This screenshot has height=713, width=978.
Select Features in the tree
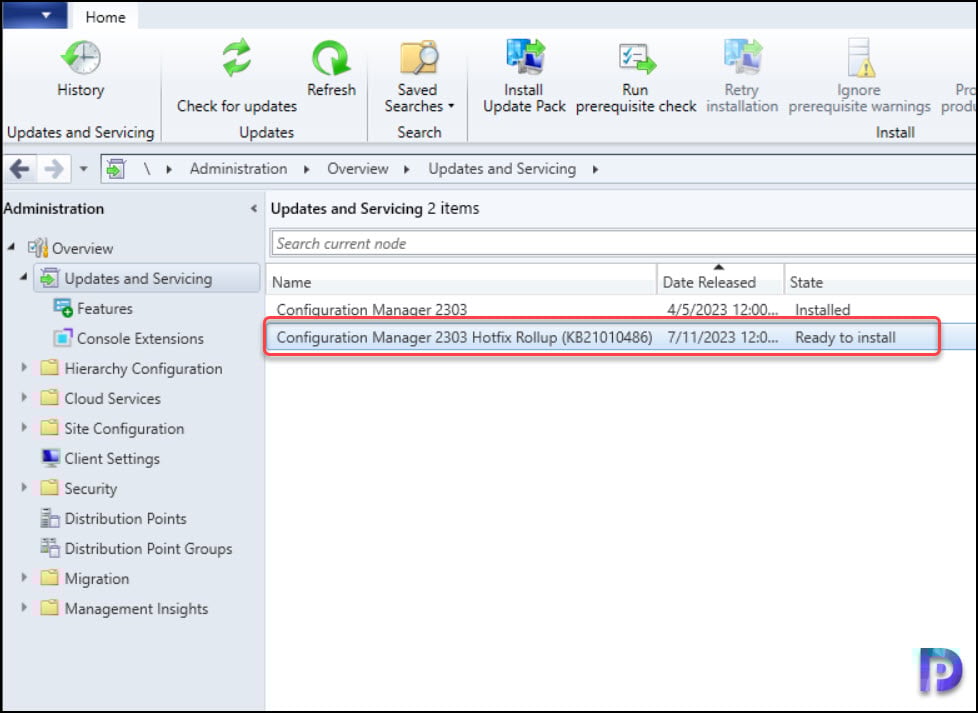(105, 309)
